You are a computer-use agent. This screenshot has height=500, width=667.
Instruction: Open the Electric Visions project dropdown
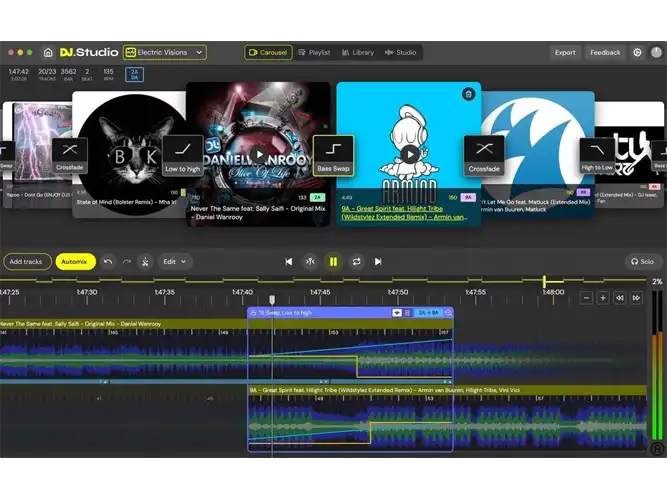tap(165, 52)
